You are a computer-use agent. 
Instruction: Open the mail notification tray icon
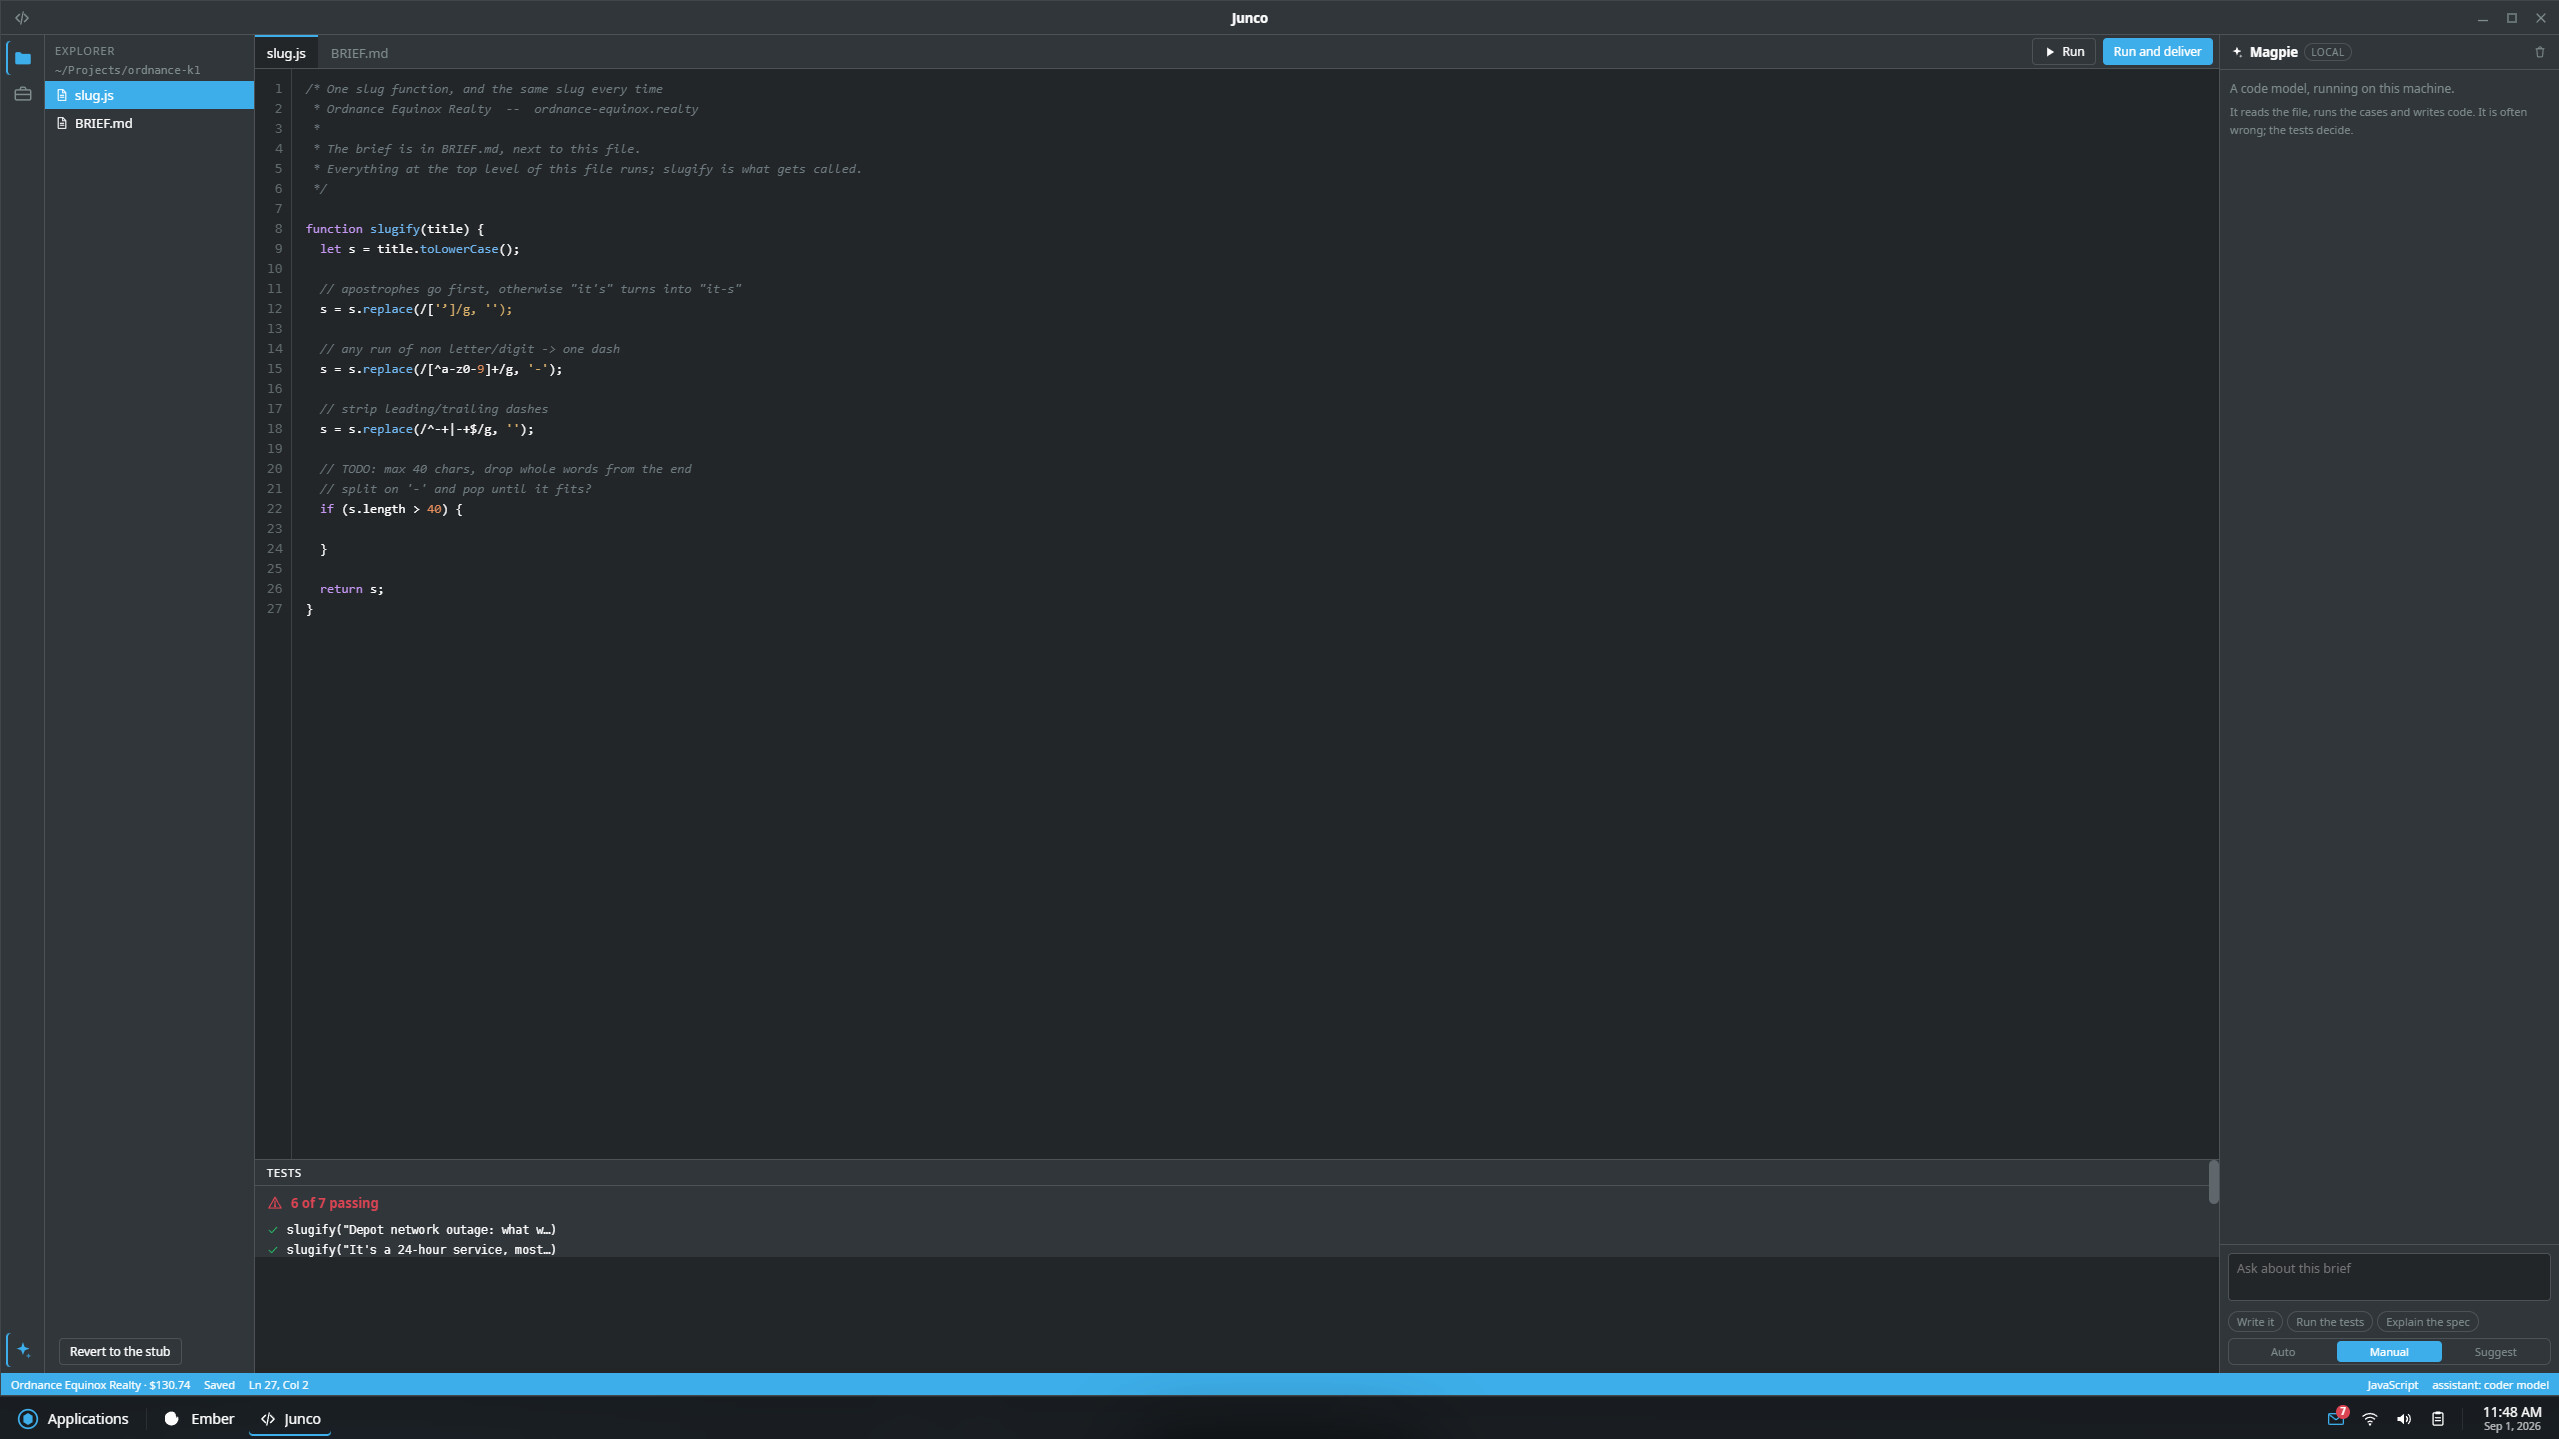coord(2336,1418)
